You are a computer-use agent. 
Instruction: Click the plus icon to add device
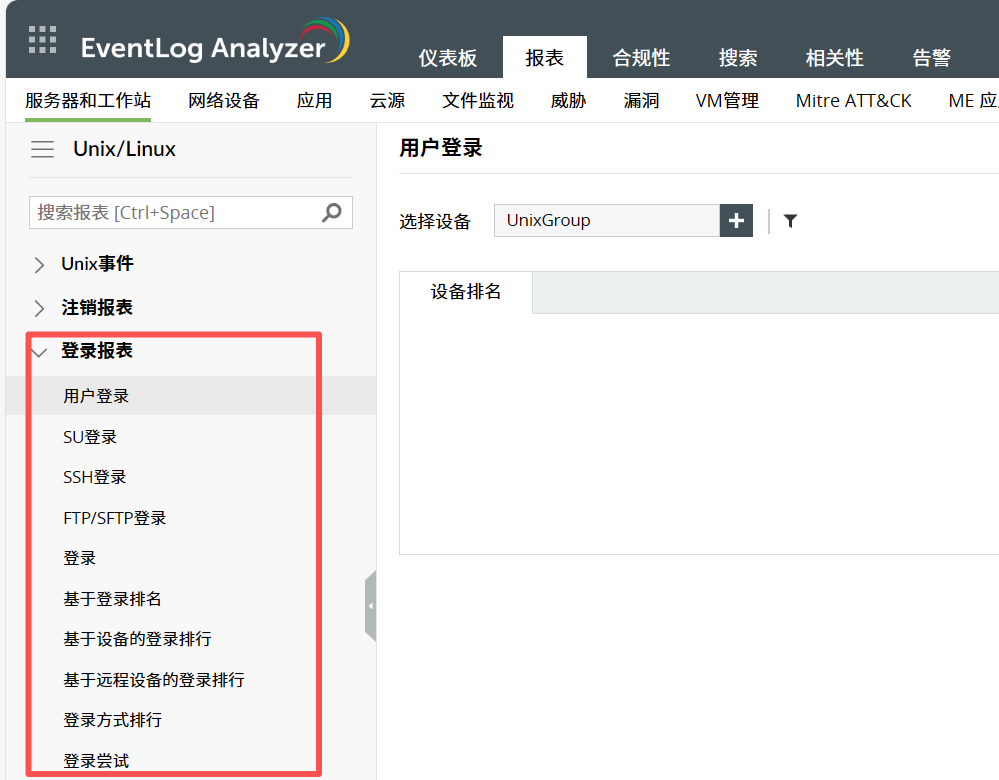tap(736, 221)
